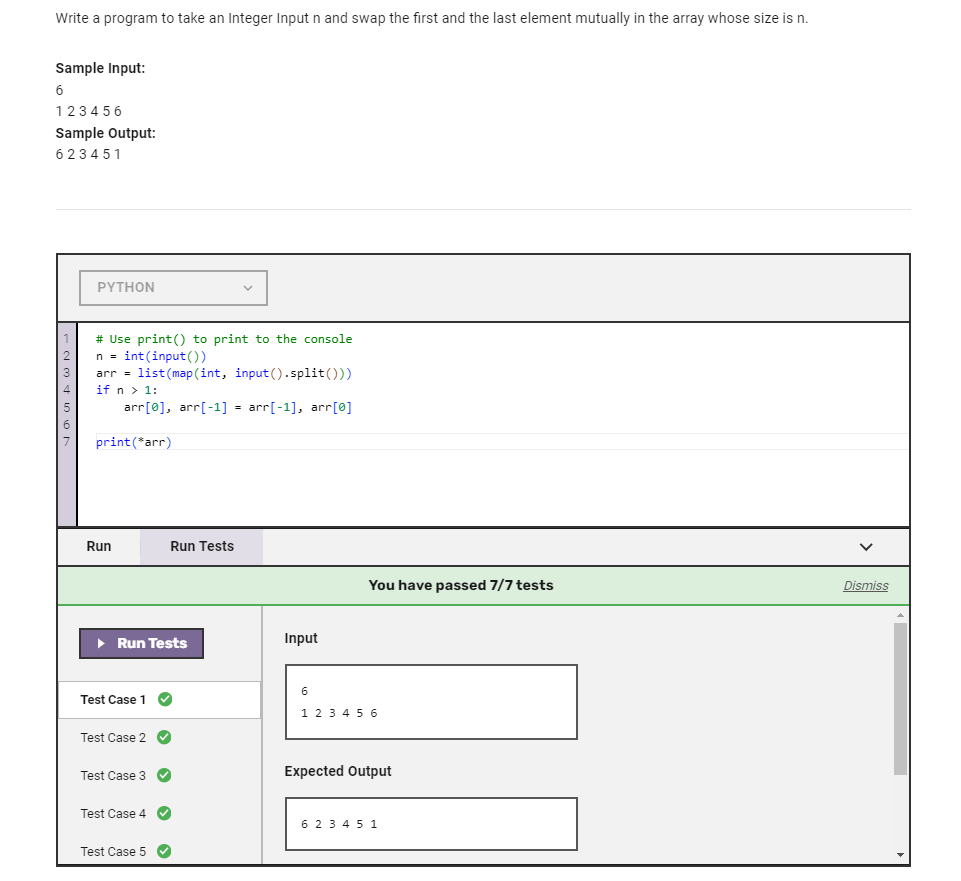Click the purple Run Tests button
This screenshot has height=881, width=961.
[x=142, y=643]
